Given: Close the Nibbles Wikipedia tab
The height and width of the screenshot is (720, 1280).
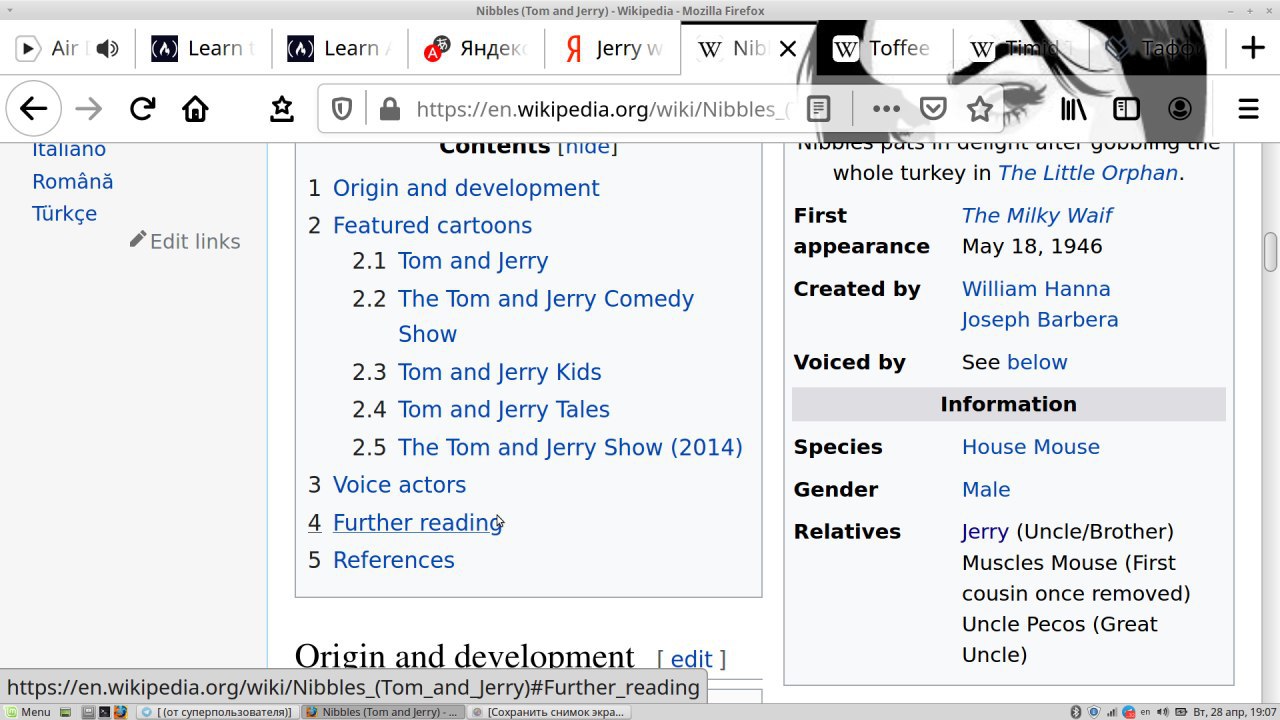Looking at the screenshot, I should 788,48.
